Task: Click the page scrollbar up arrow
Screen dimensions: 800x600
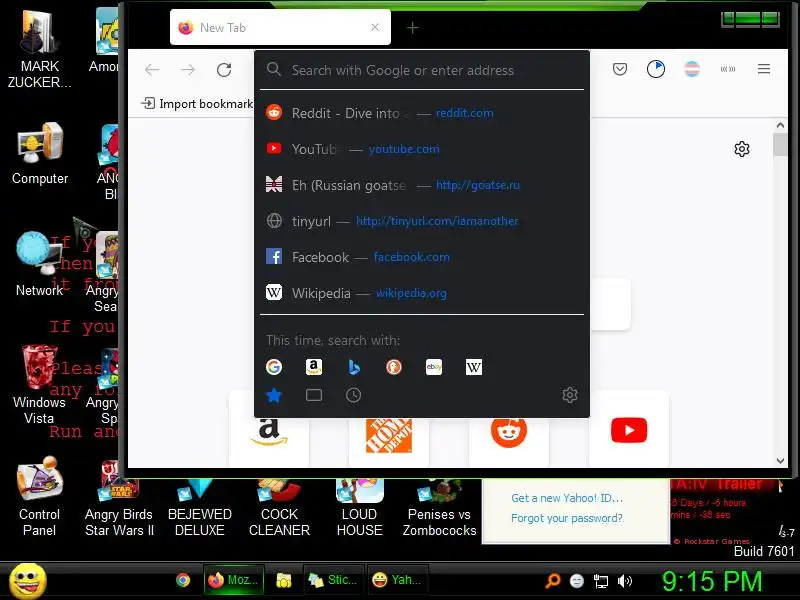Action: pos(780,125)
